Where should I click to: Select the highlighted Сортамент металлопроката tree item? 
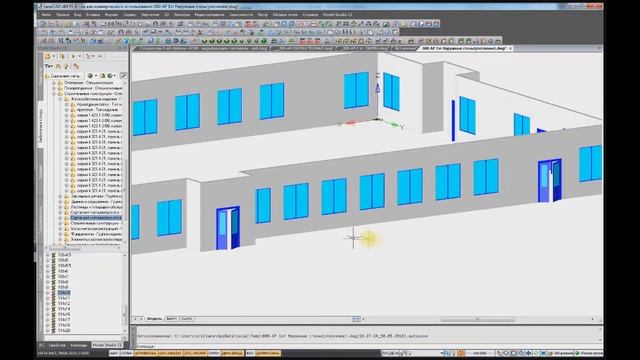pyautogui.click(x=96, y=218)
